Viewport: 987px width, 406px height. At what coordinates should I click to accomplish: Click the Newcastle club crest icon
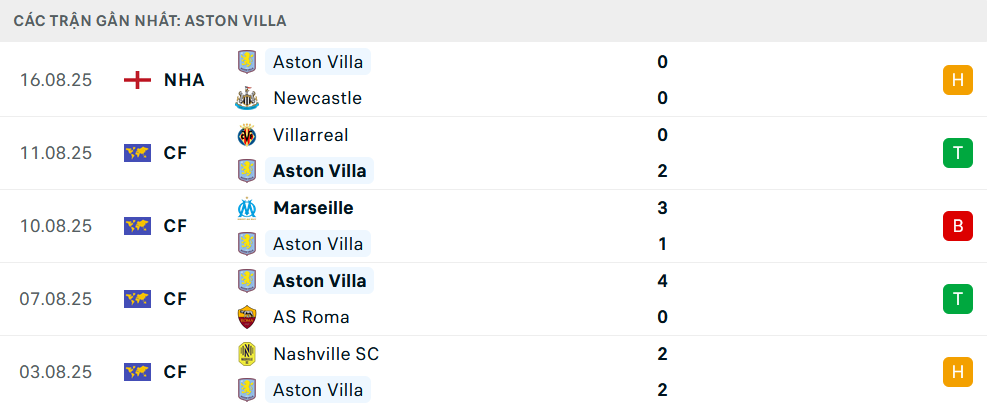pyautogui.click(x=246, y=98)
